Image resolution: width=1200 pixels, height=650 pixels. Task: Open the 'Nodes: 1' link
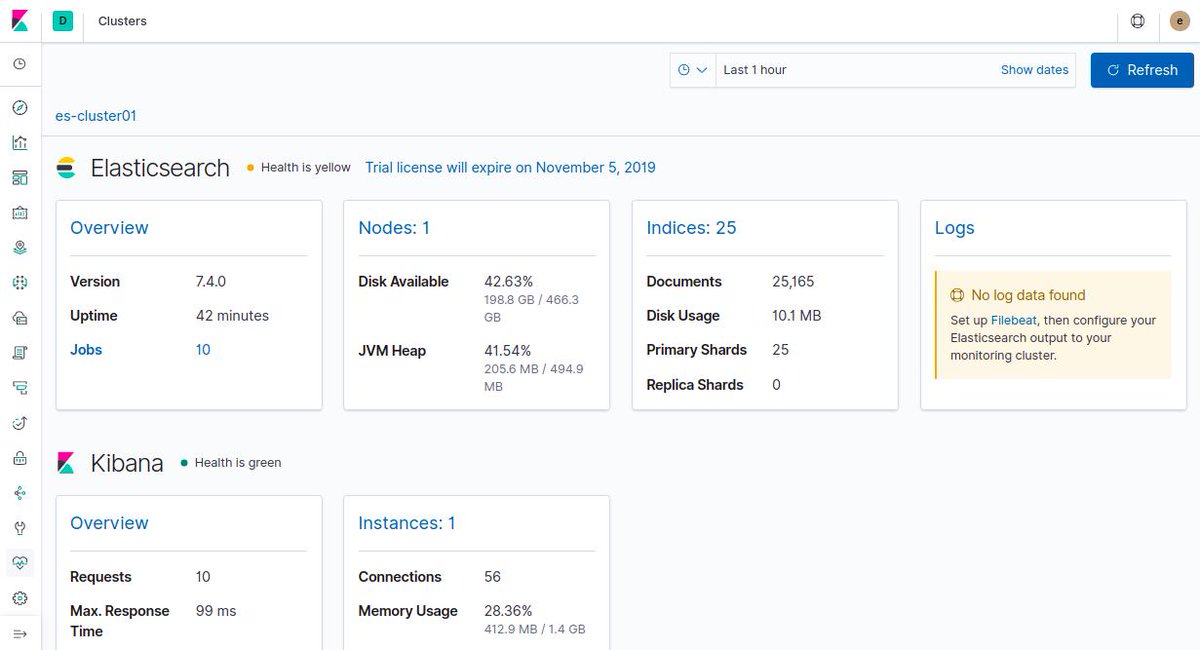pos(394,228)
